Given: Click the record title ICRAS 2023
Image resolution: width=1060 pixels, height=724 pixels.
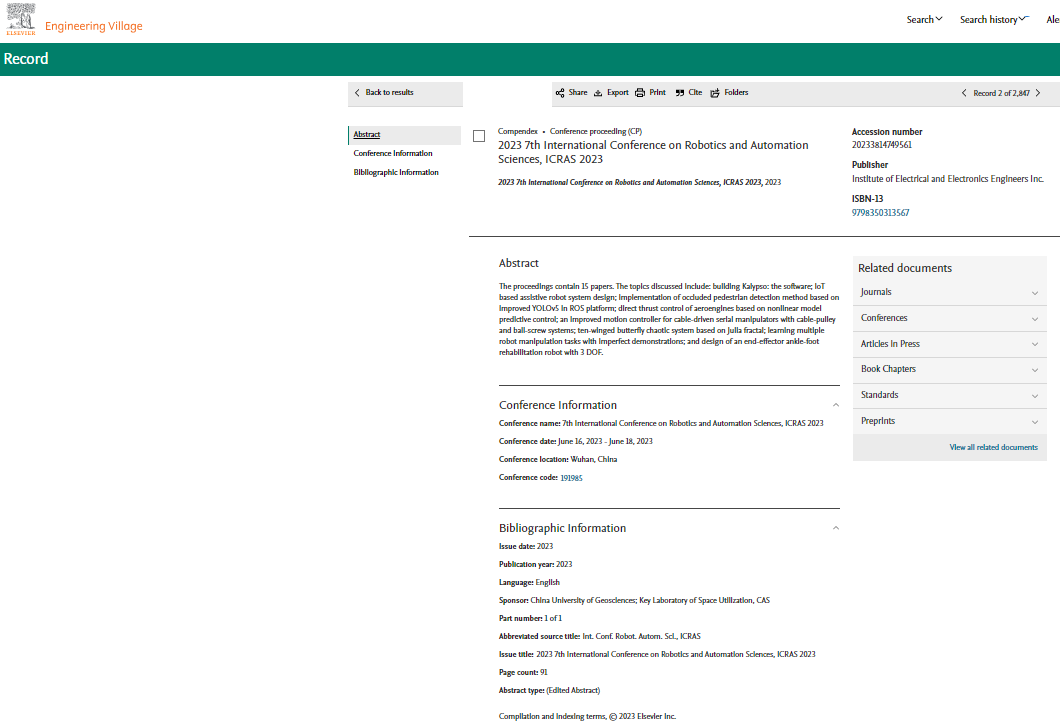Looking at the screenshot, I should [x=653, y=152].
